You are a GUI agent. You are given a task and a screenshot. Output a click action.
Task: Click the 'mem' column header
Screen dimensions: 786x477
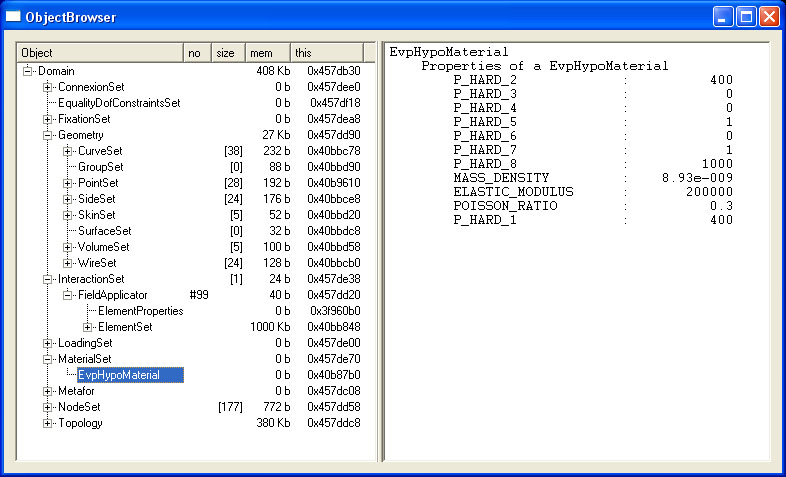pyautogui.click(x=268, y=53)
